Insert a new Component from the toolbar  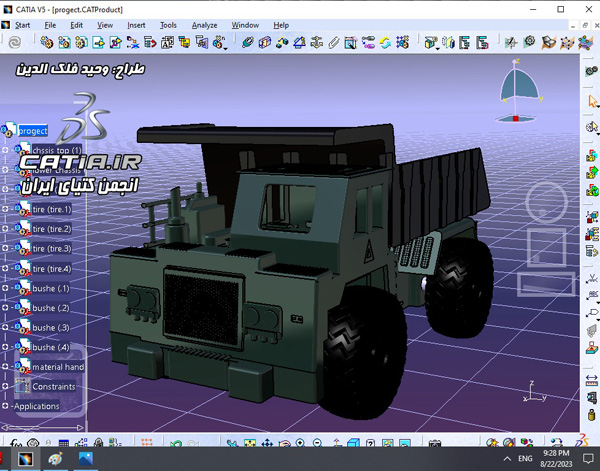[47, 42]
